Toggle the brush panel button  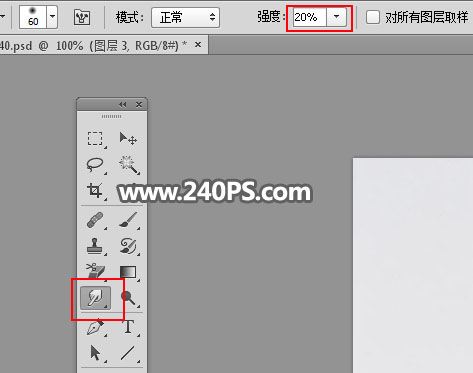point(82,17)
